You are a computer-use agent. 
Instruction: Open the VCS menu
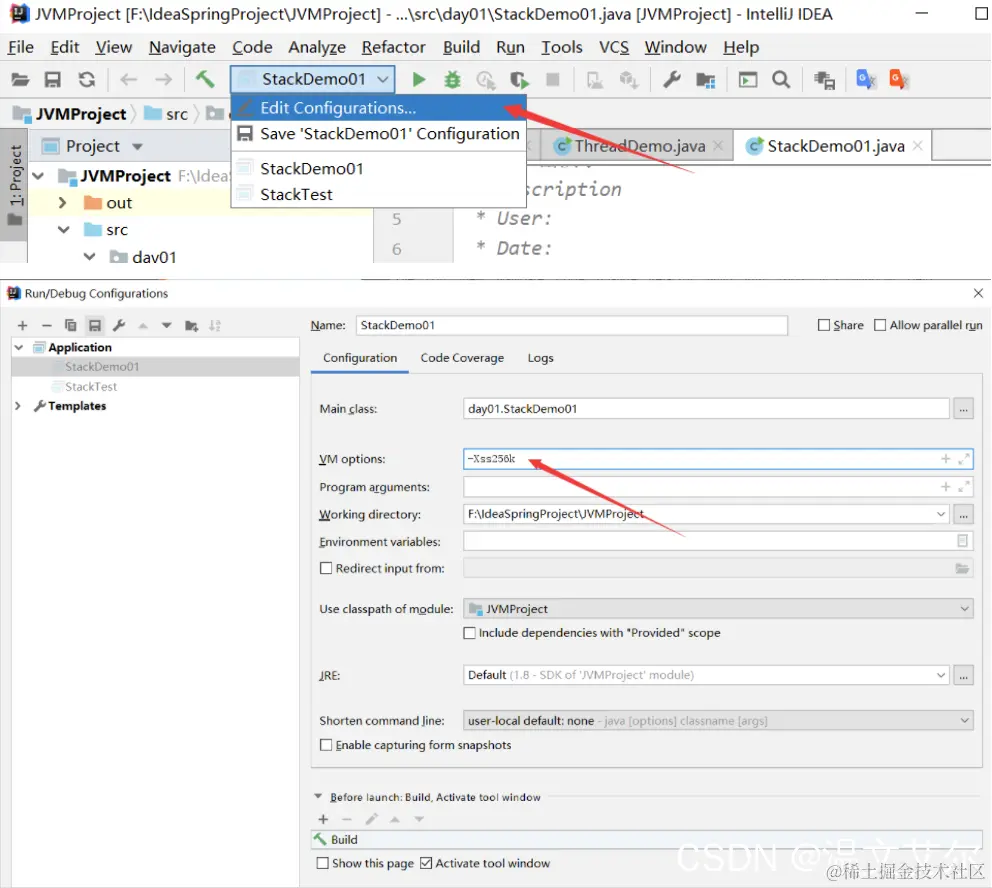pos(614,47)
